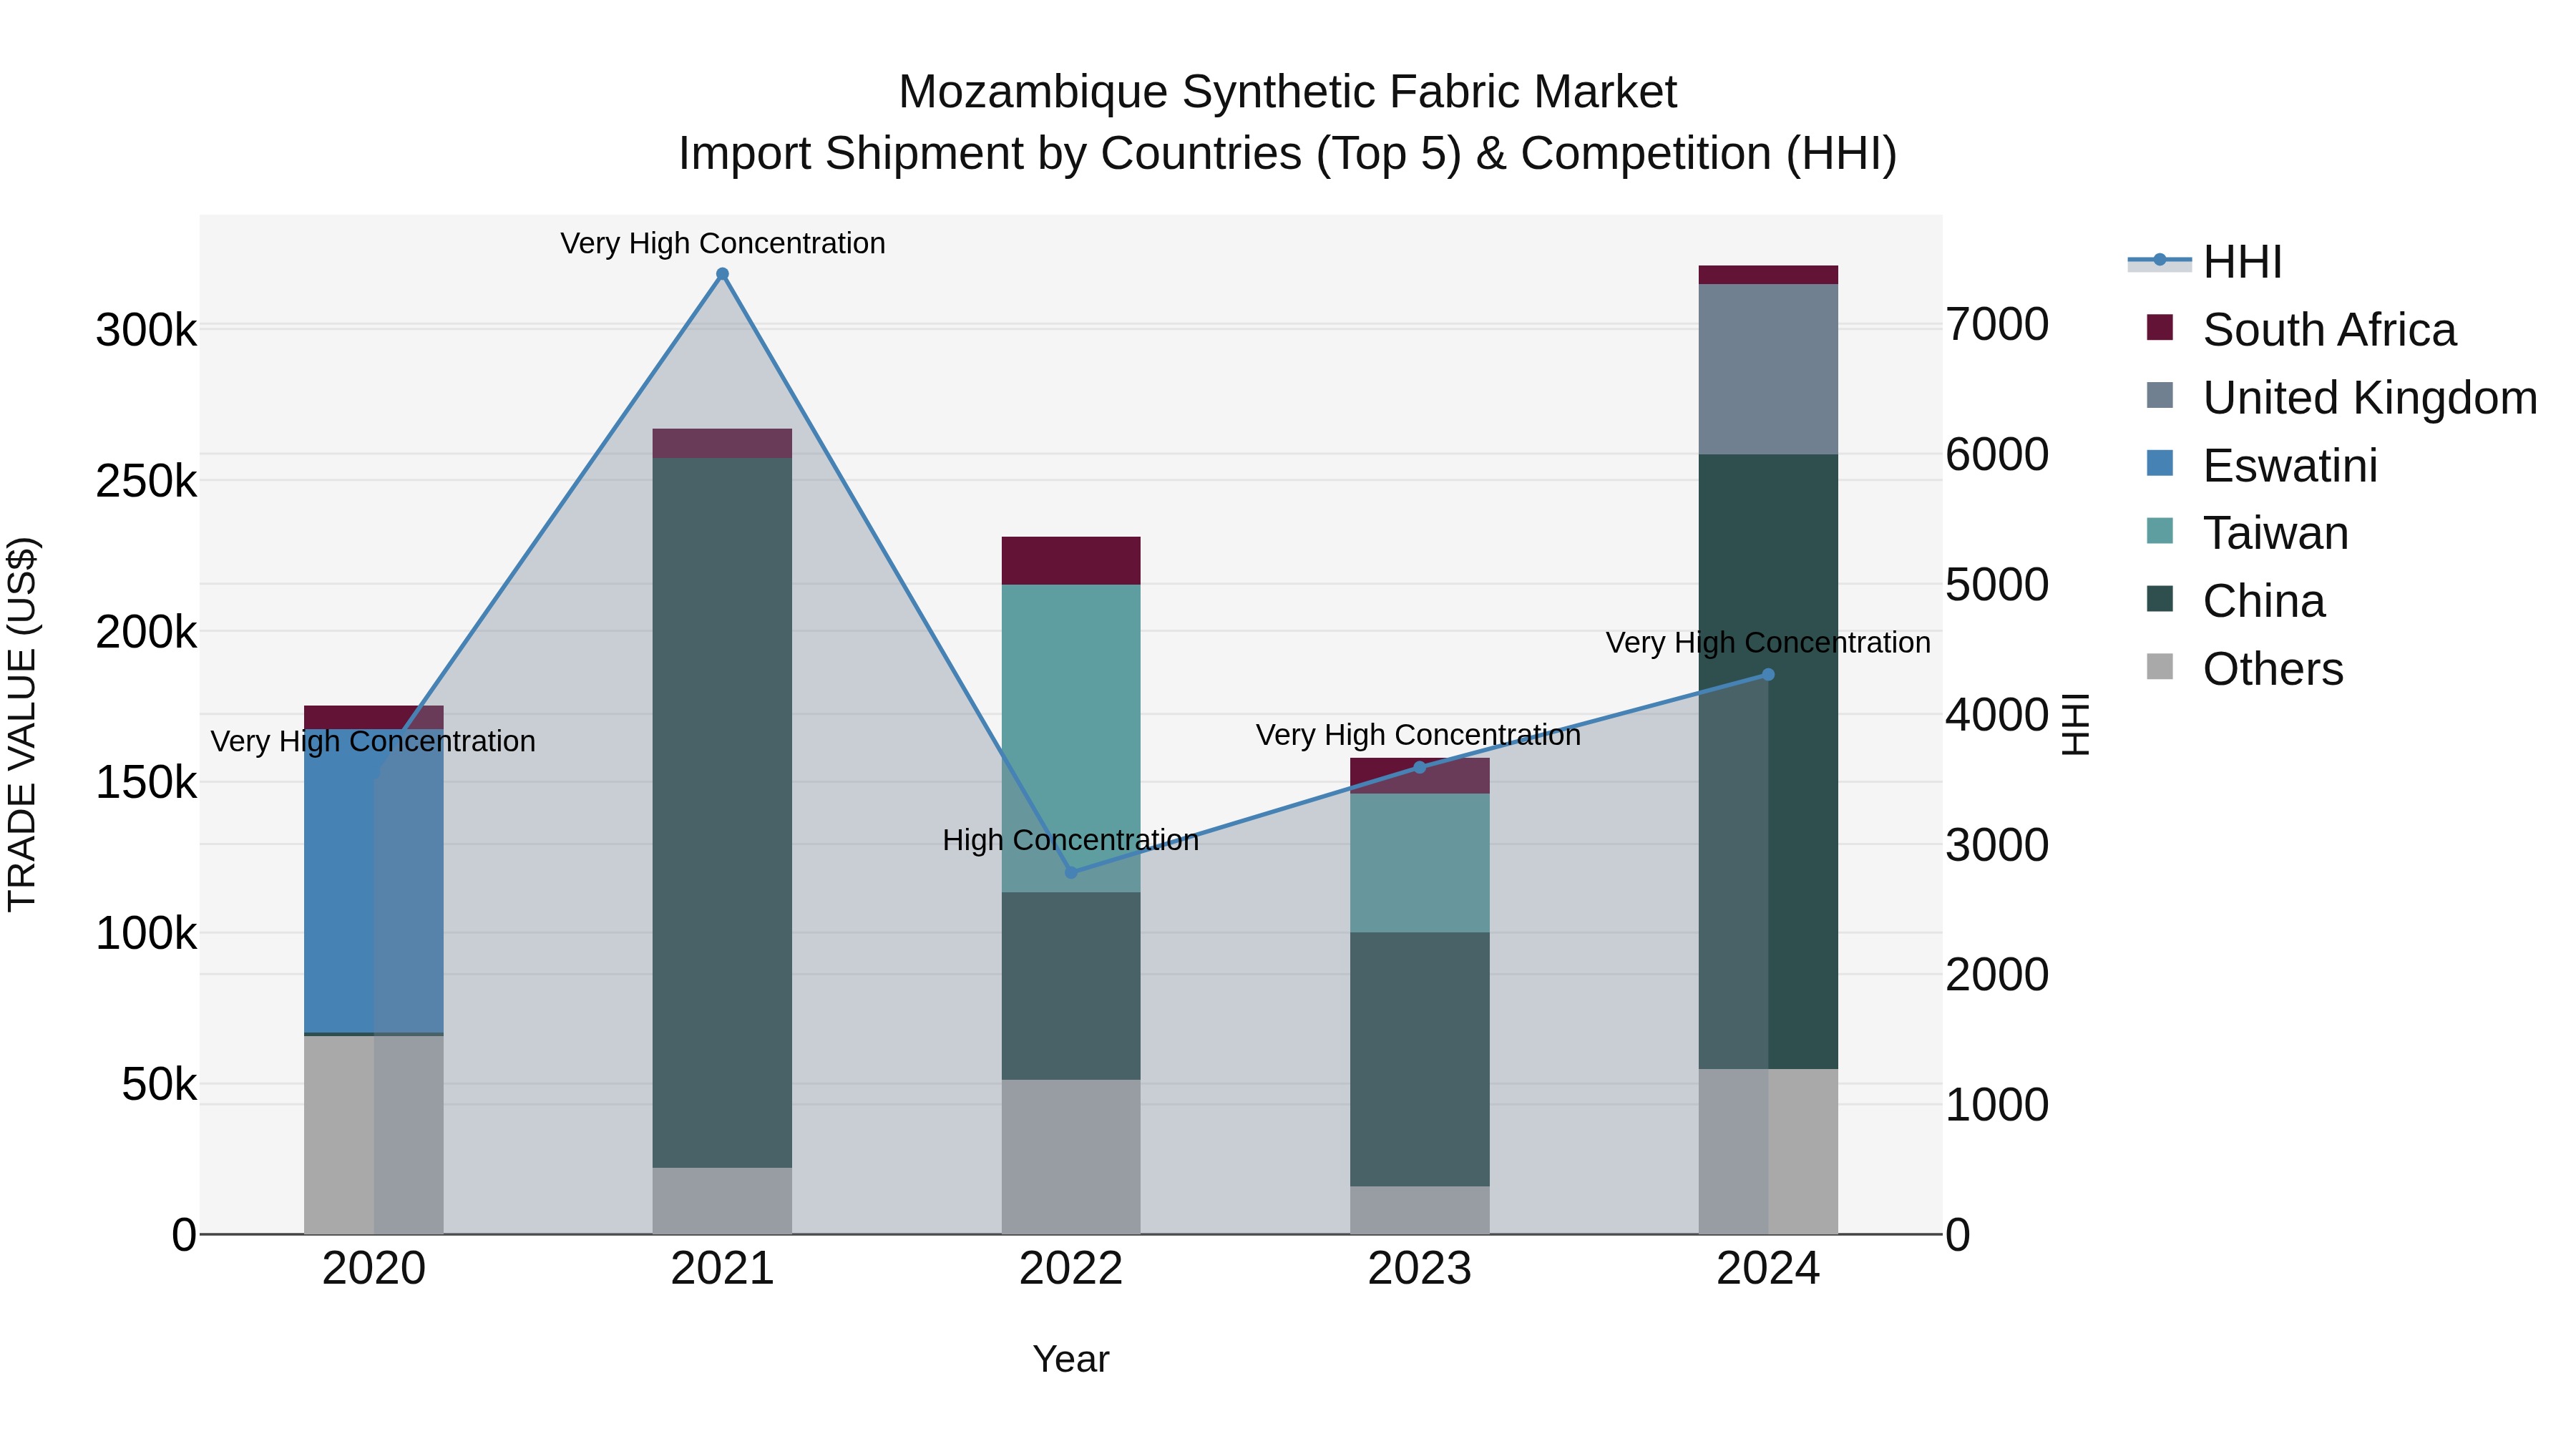
Task: Click the HHI marker for 2023
Action: pos(1419,767)
